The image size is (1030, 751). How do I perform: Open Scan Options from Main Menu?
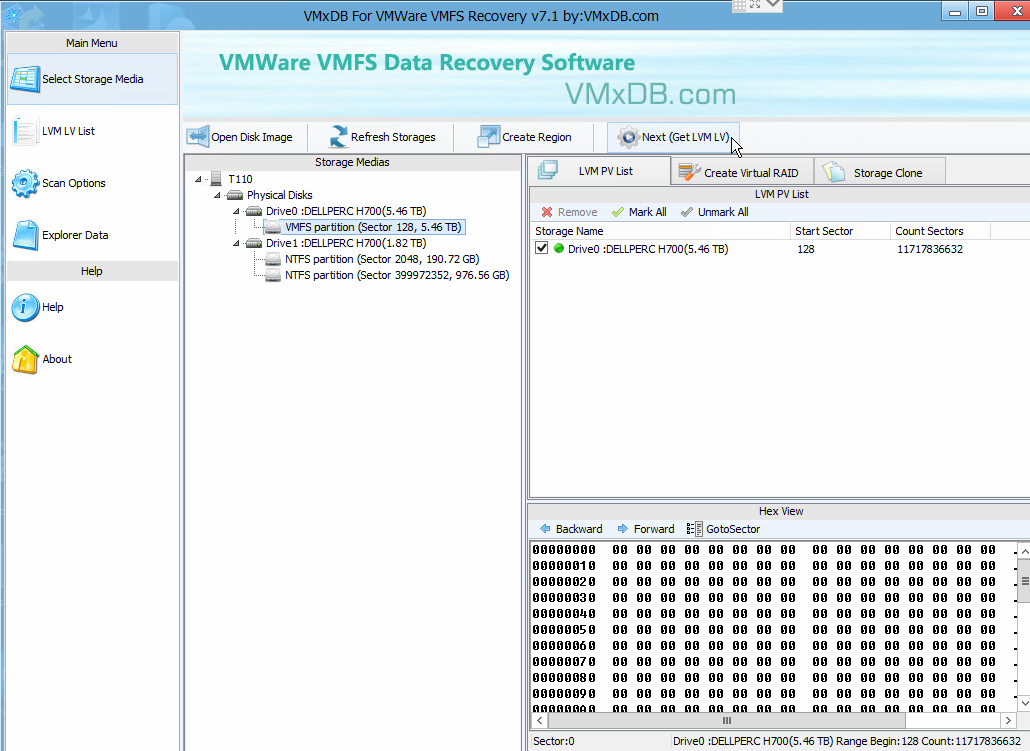(x=92, y=183)
